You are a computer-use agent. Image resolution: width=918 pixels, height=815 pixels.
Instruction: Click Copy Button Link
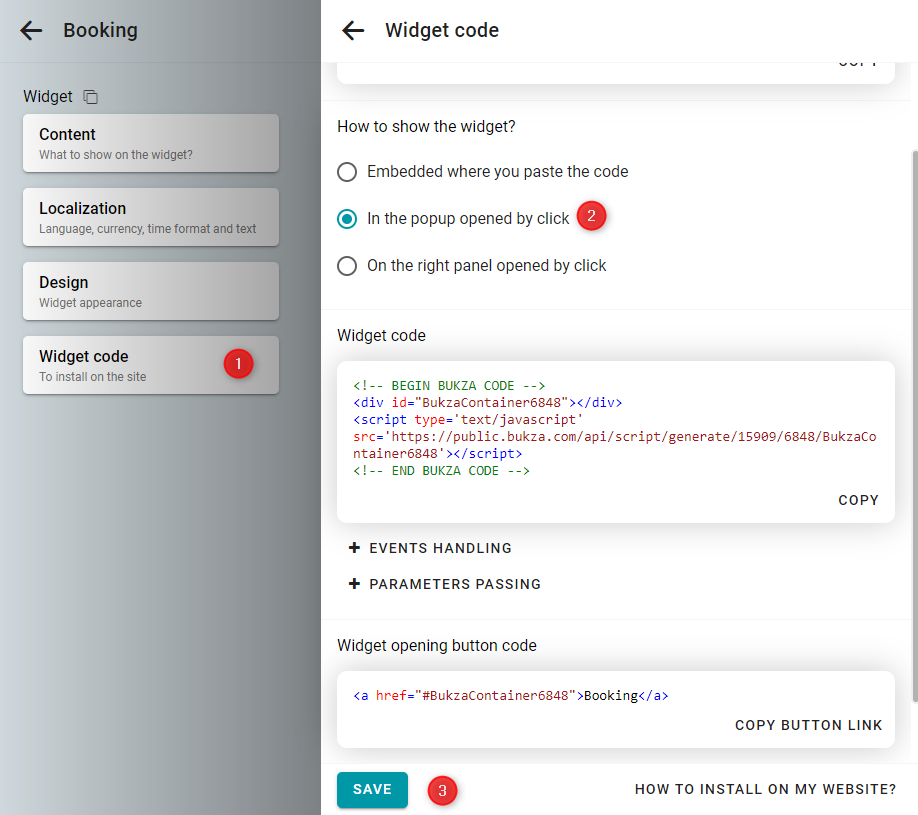click(809, 725)
